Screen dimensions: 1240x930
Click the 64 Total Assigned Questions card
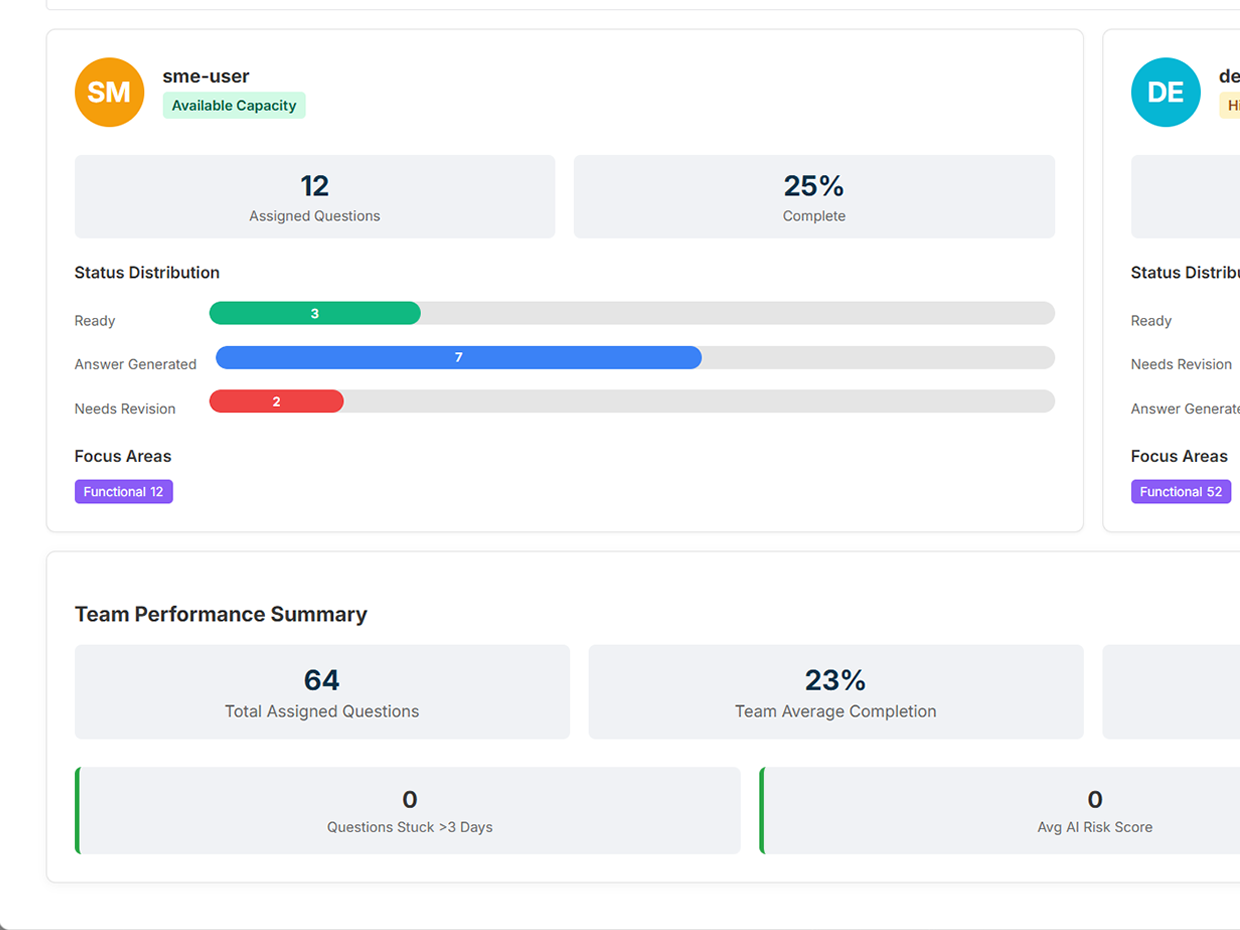(x=321, y=691)
